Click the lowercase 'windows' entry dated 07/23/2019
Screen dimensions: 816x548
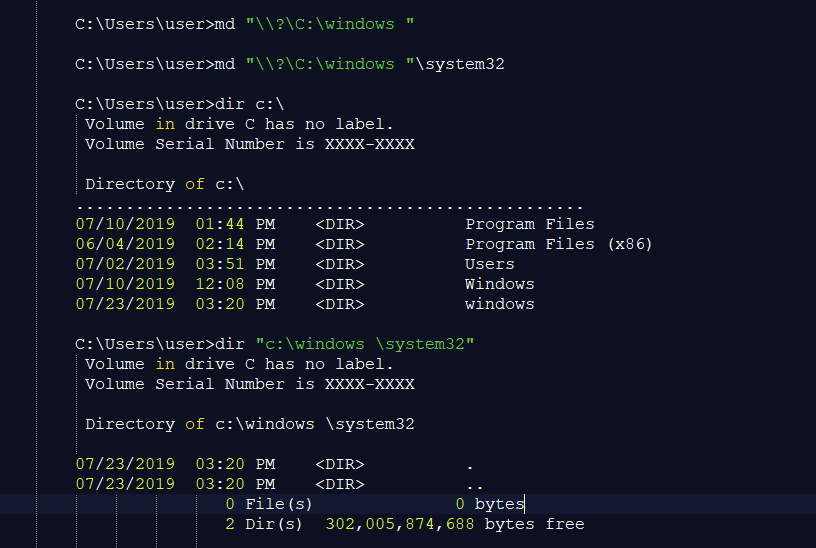500,304
